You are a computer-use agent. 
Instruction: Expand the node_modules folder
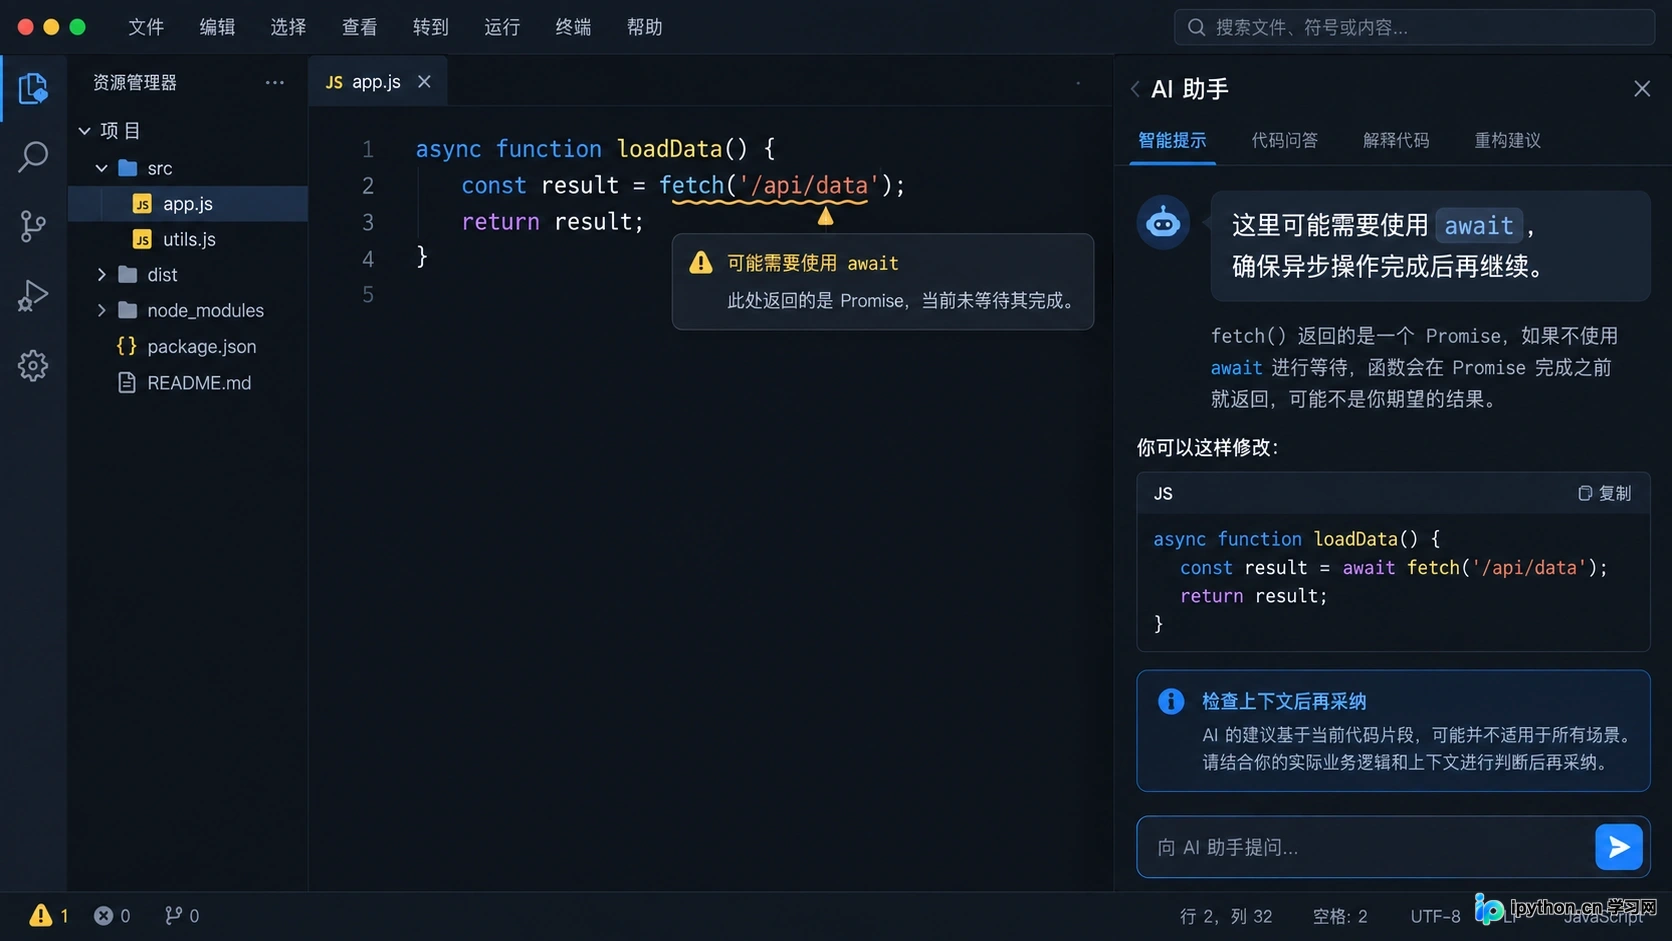[x=102, y=311]
